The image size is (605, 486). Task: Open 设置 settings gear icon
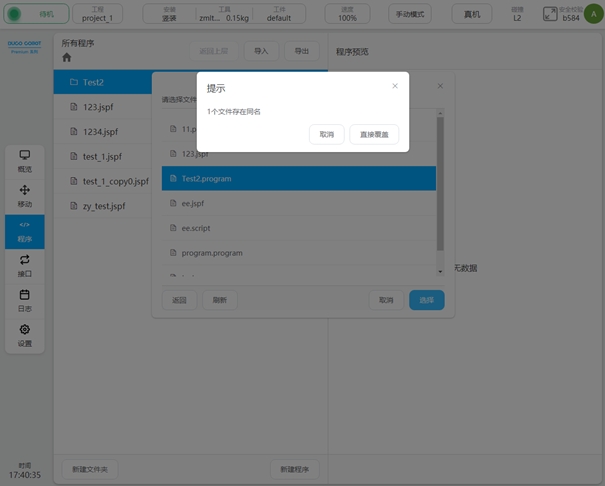25,335
